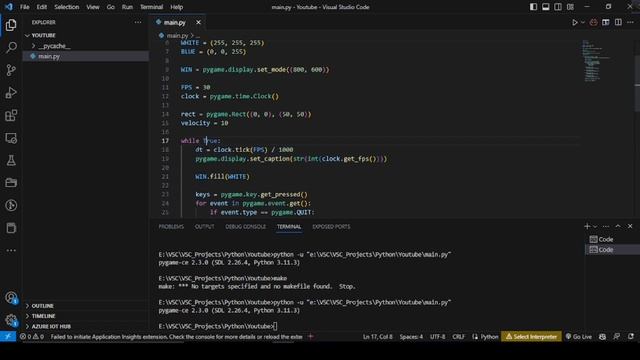Switch to the TERMINAL tab
This screenshot has height=360, width=640.
(x=289, y=227)
